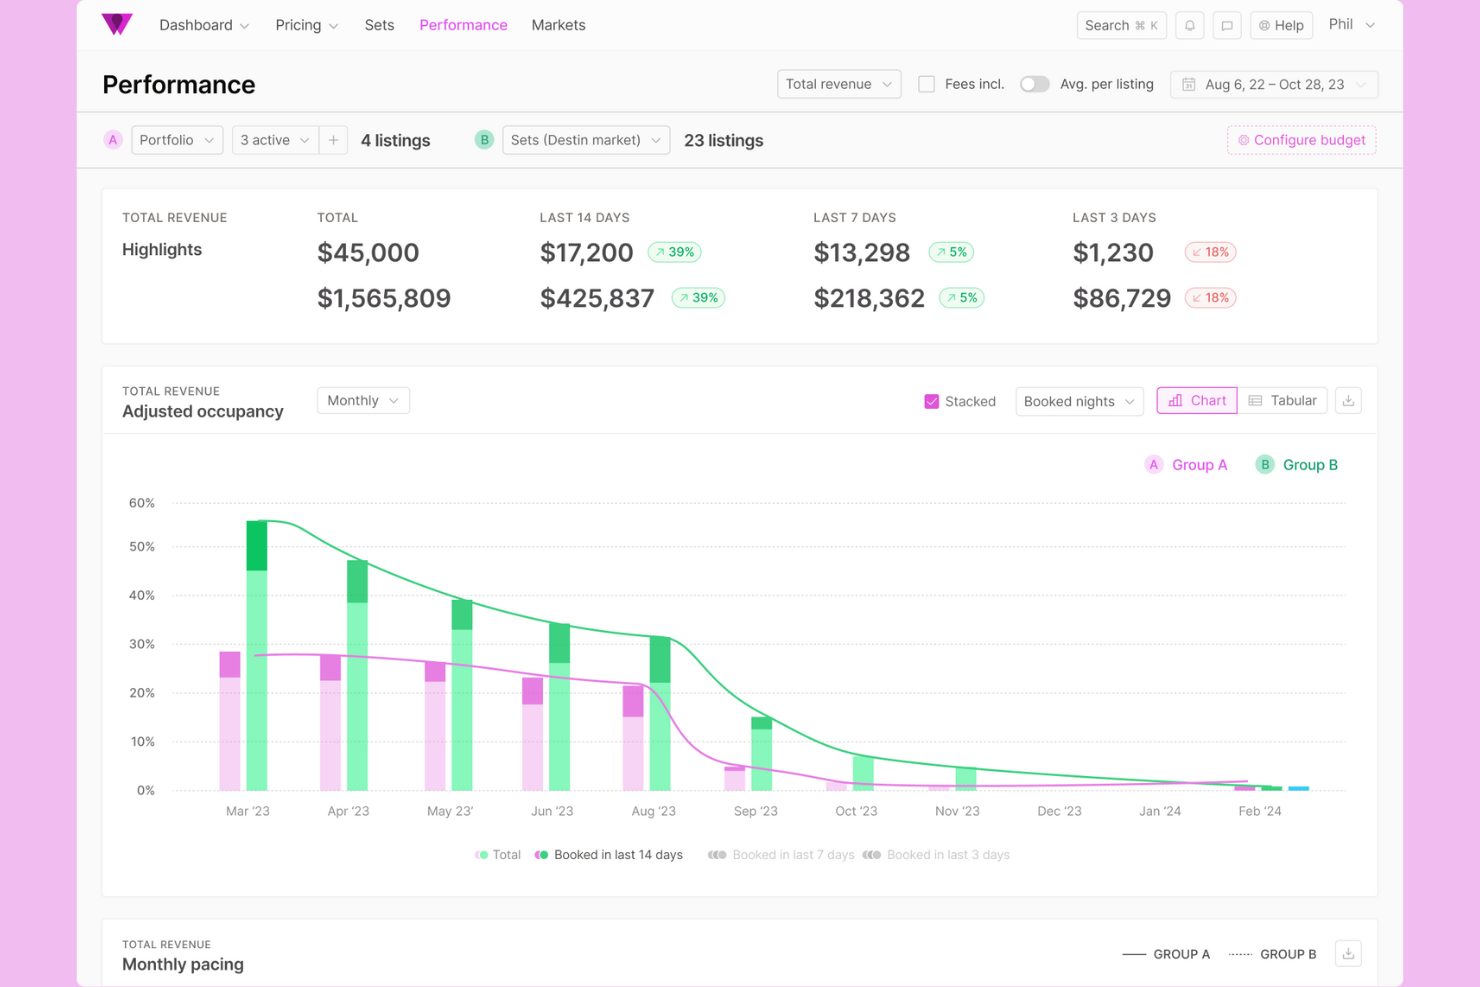The image size is (1480, 987).
Task: Uncheck the Stacked checkbox
Action: click(x=929, y=400)
